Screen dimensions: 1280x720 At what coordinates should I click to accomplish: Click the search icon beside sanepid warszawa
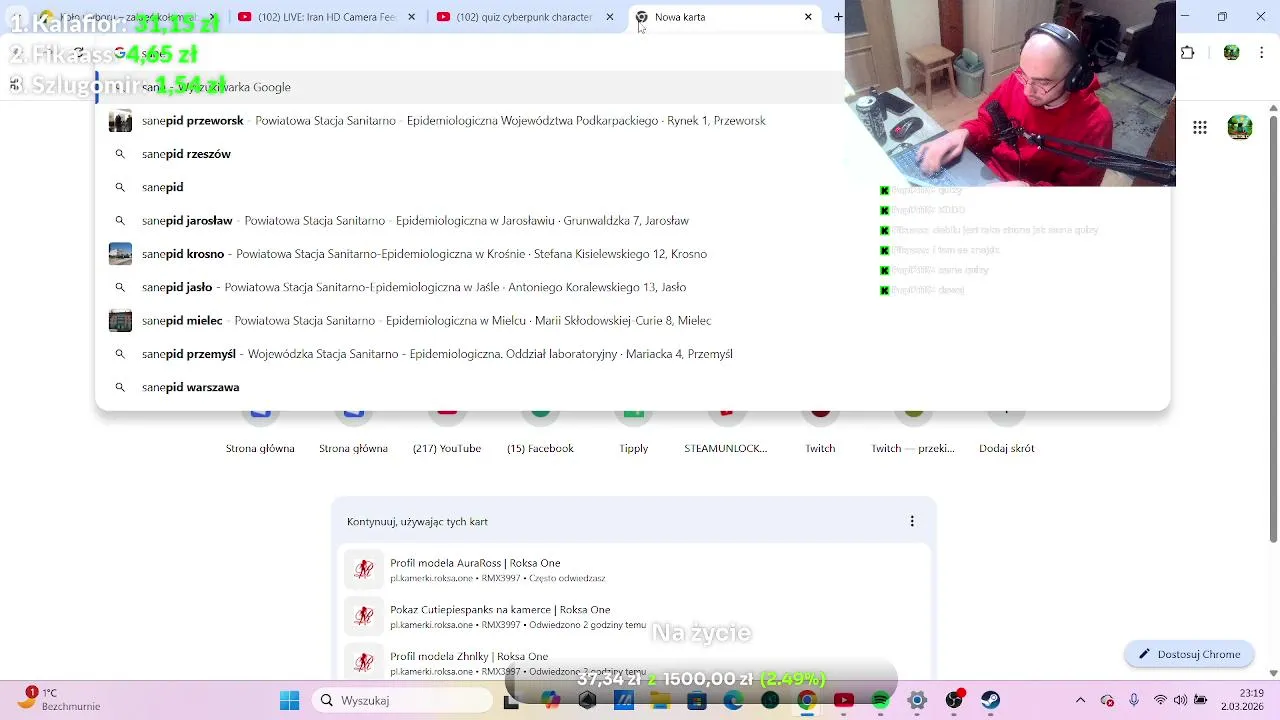coord(120,387)
